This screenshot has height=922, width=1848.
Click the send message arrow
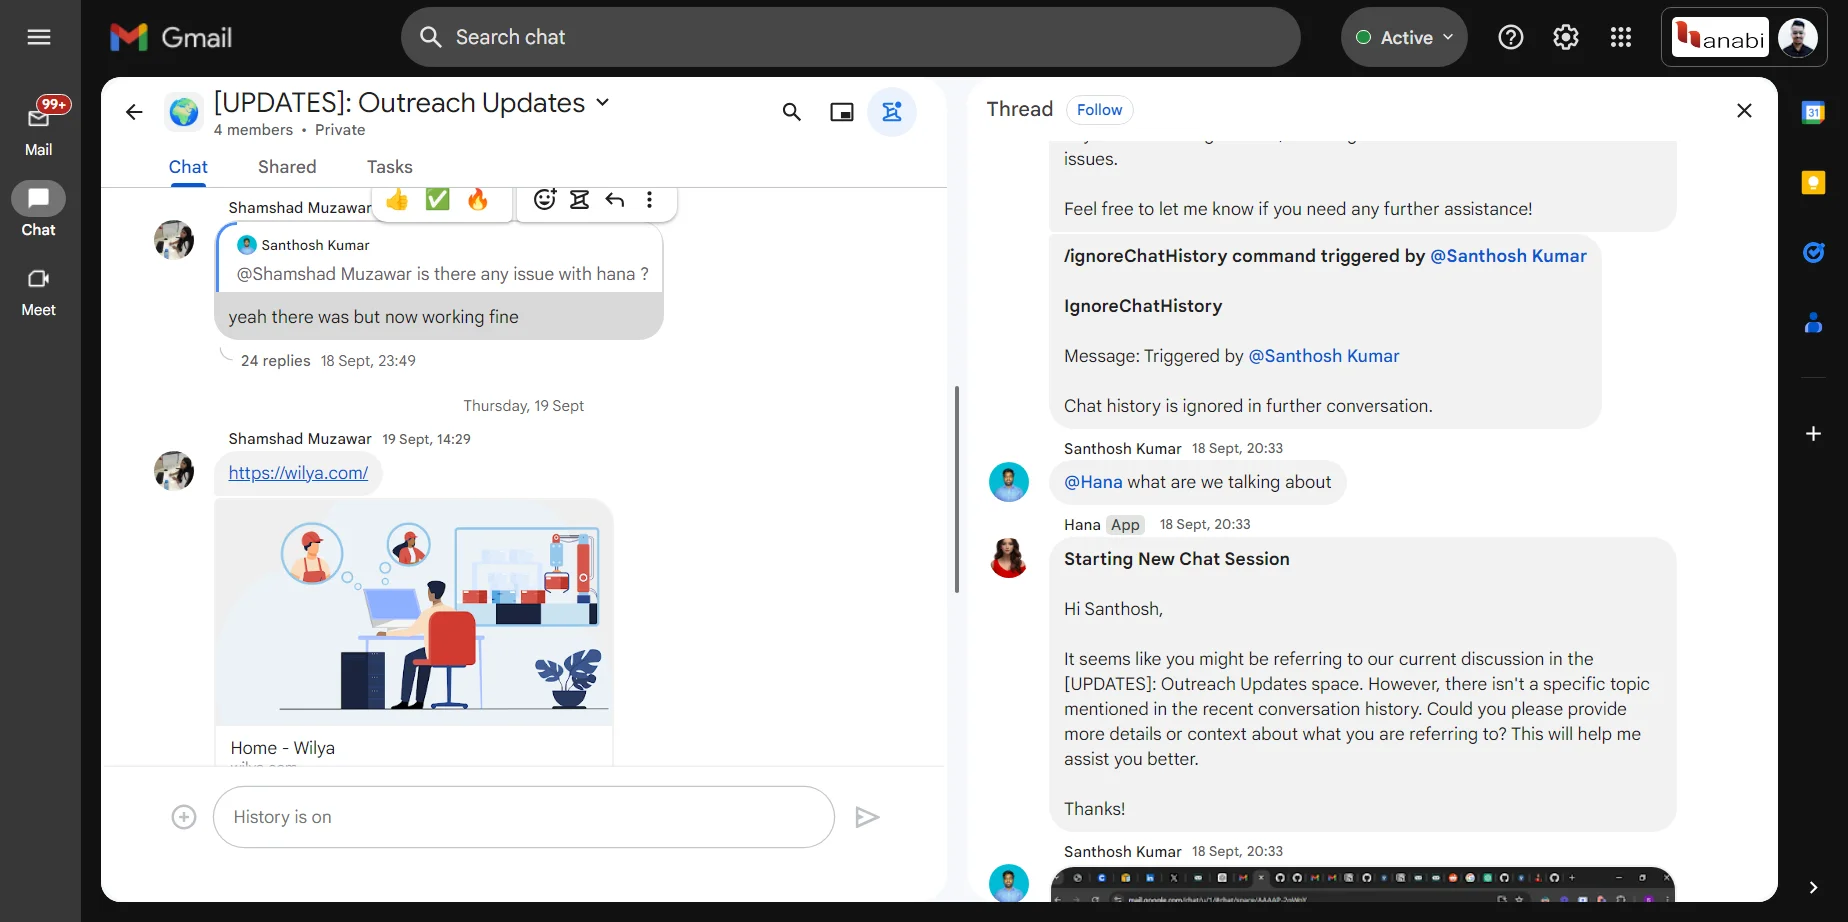click(867, 817)
